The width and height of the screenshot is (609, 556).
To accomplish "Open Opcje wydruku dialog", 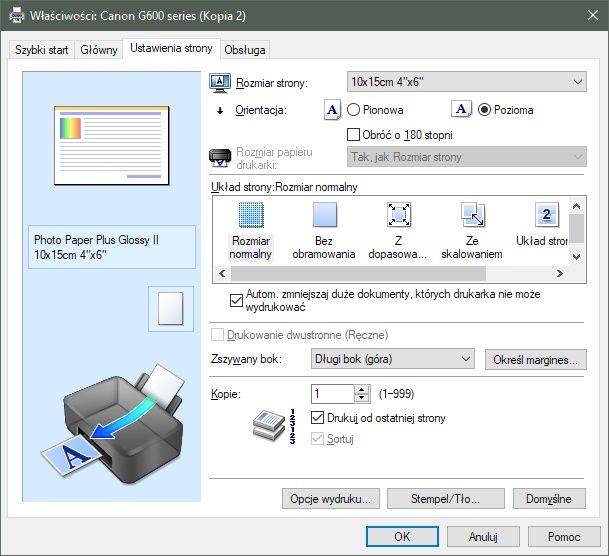I will pos(331,499).
